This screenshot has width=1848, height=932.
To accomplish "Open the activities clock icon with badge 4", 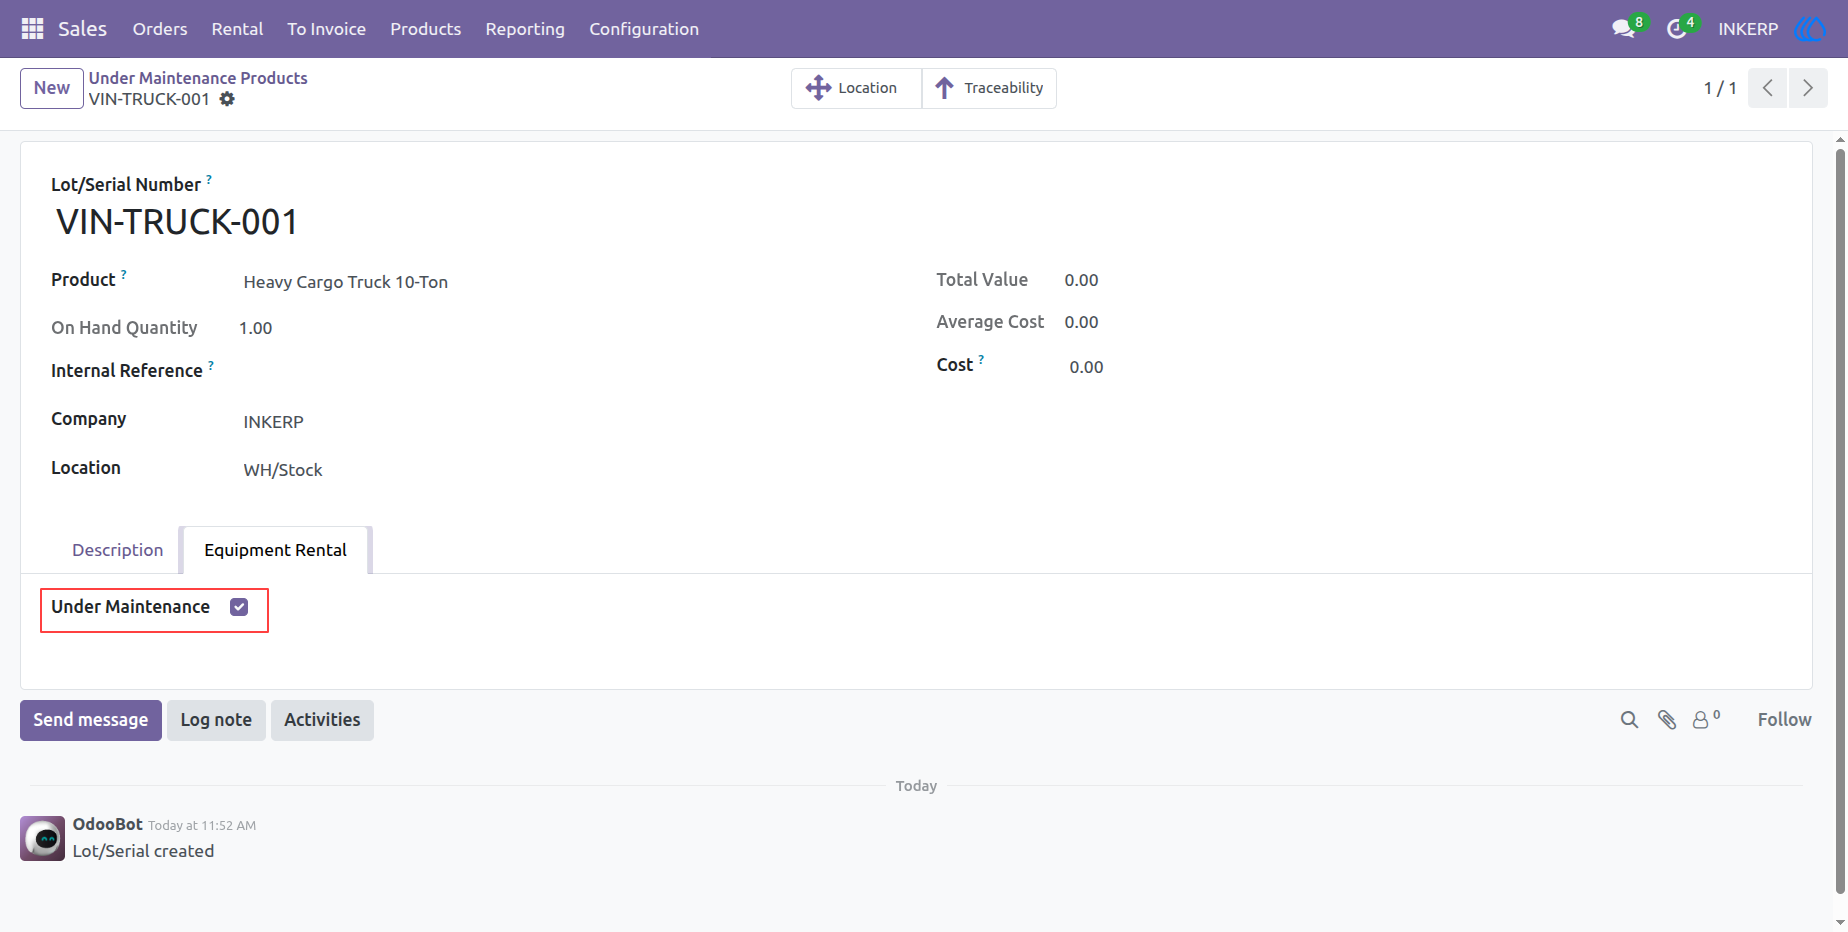I will click(1677, 29).
